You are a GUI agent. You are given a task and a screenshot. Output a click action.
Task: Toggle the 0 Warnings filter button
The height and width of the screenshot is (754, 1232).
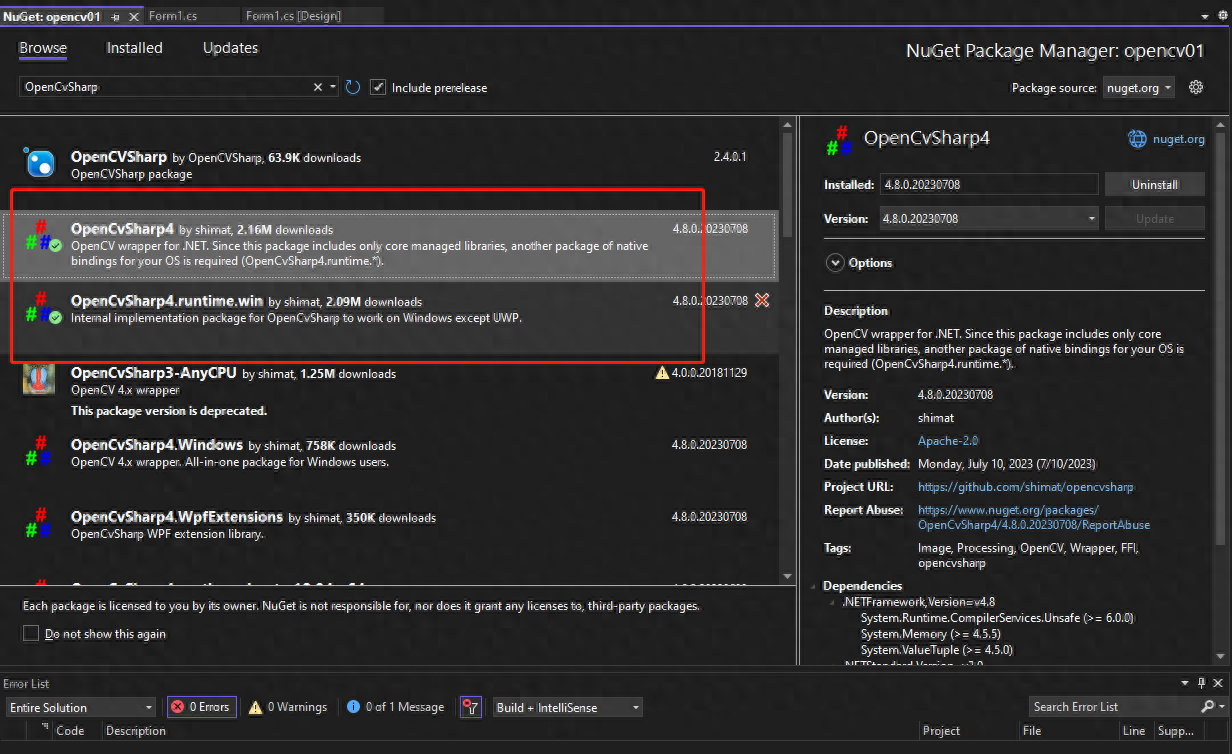pos(288,707)
